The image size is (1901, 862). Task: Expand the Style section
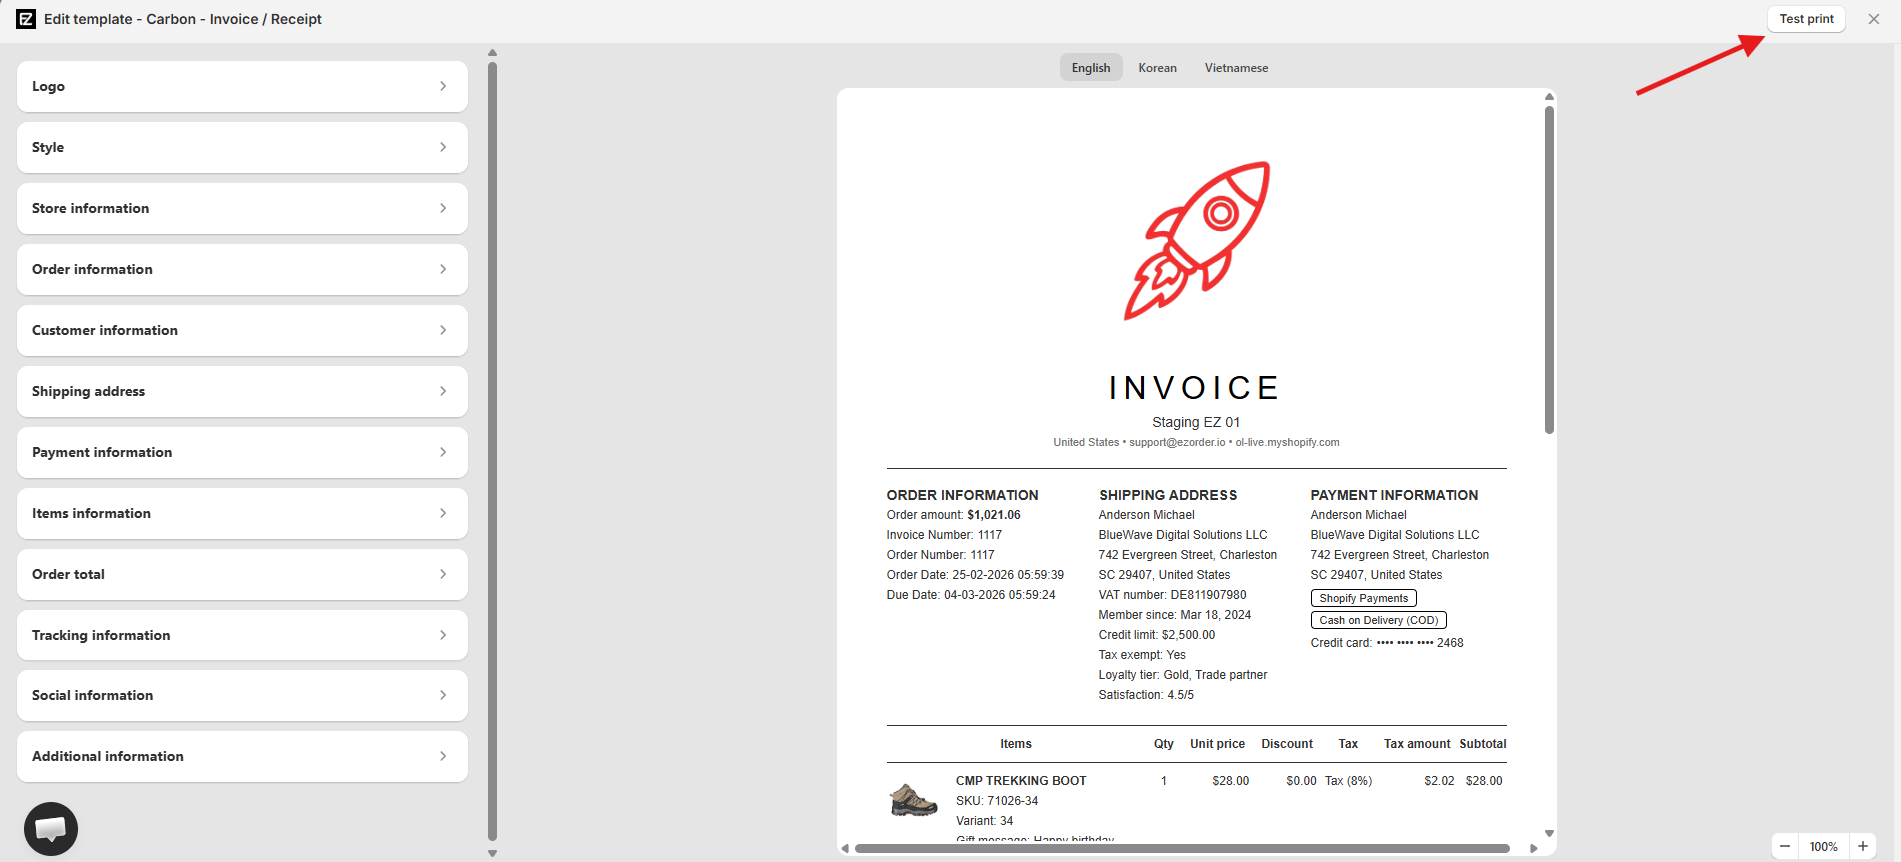[x=242, y=147]
